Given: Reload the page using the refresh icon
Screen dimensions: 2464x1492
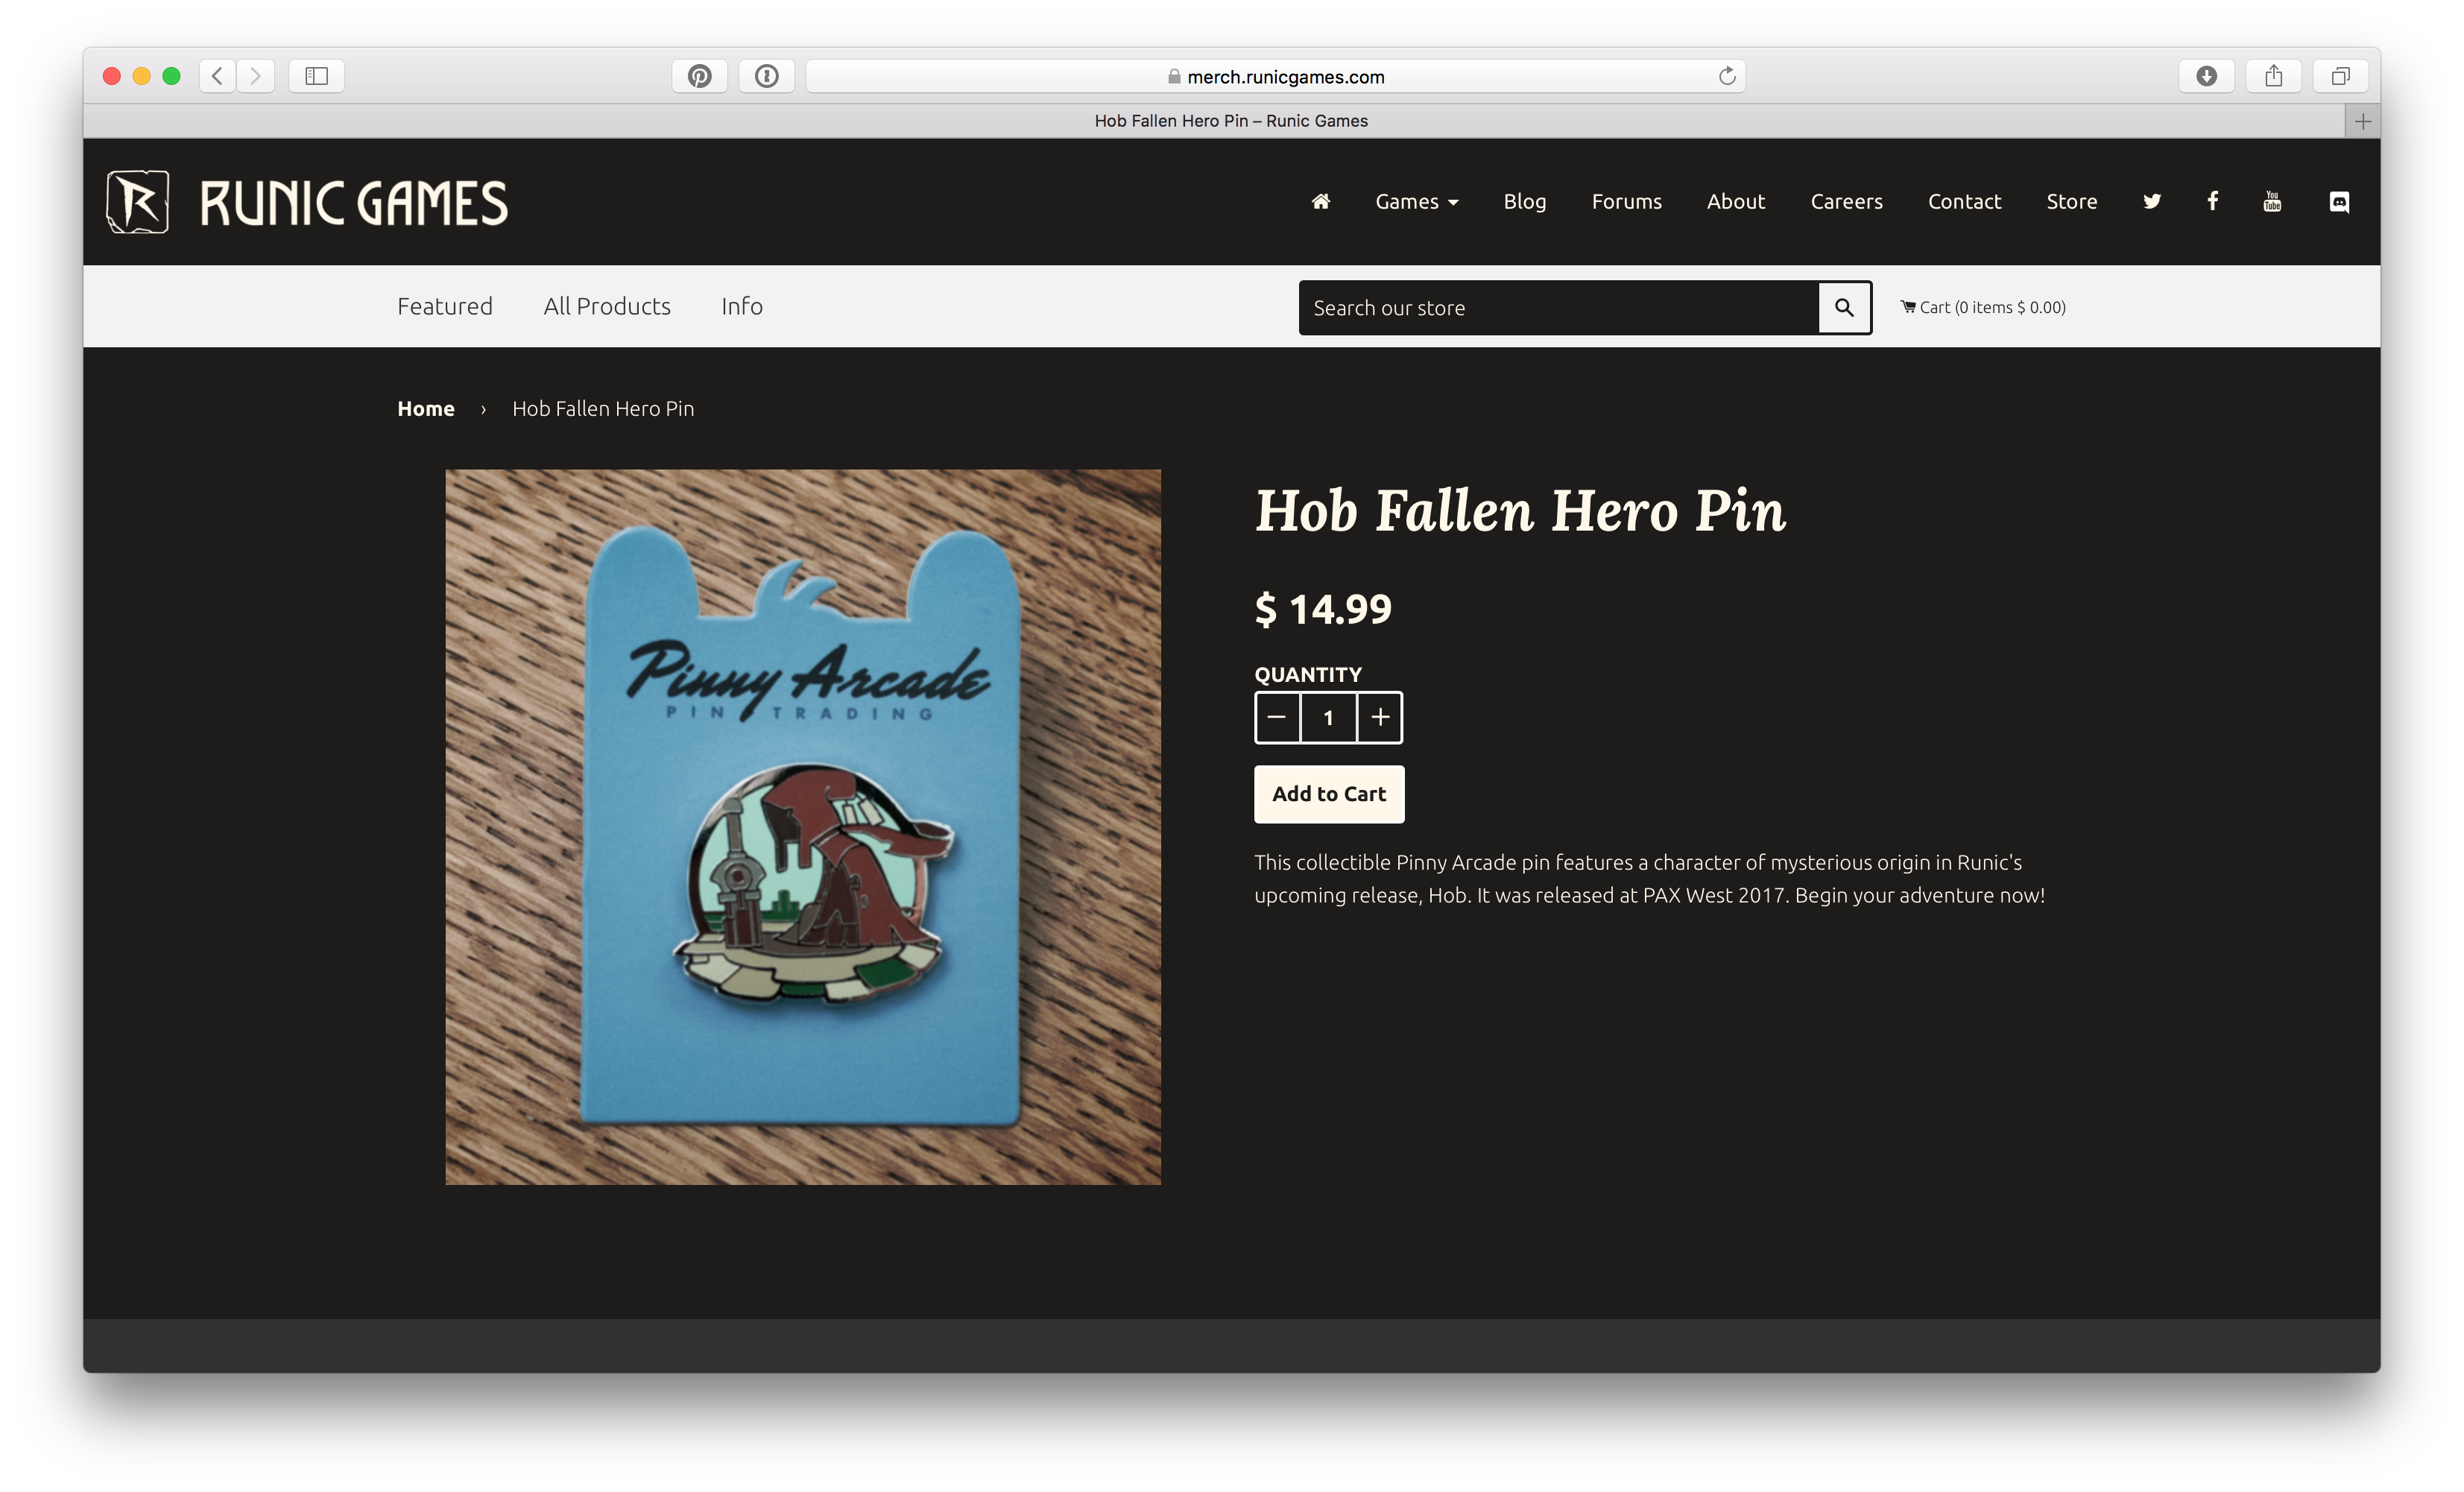Looking at the screenshot, I should tap(1727, 76).
